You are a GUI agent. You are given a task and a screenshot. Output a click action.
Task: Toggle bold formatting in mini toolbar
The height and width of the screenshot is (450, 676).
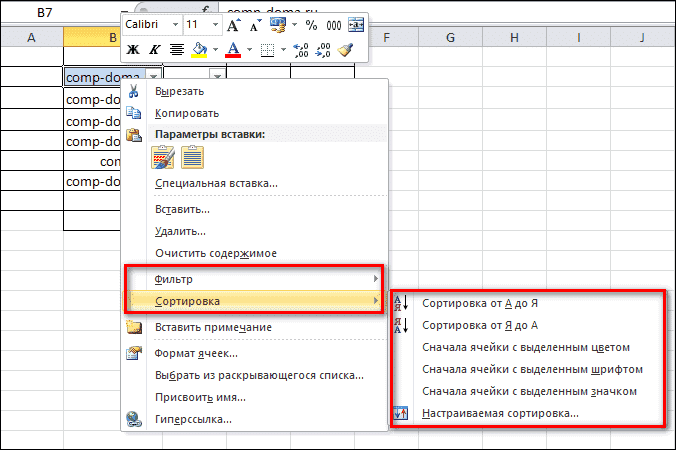(133, 49)
